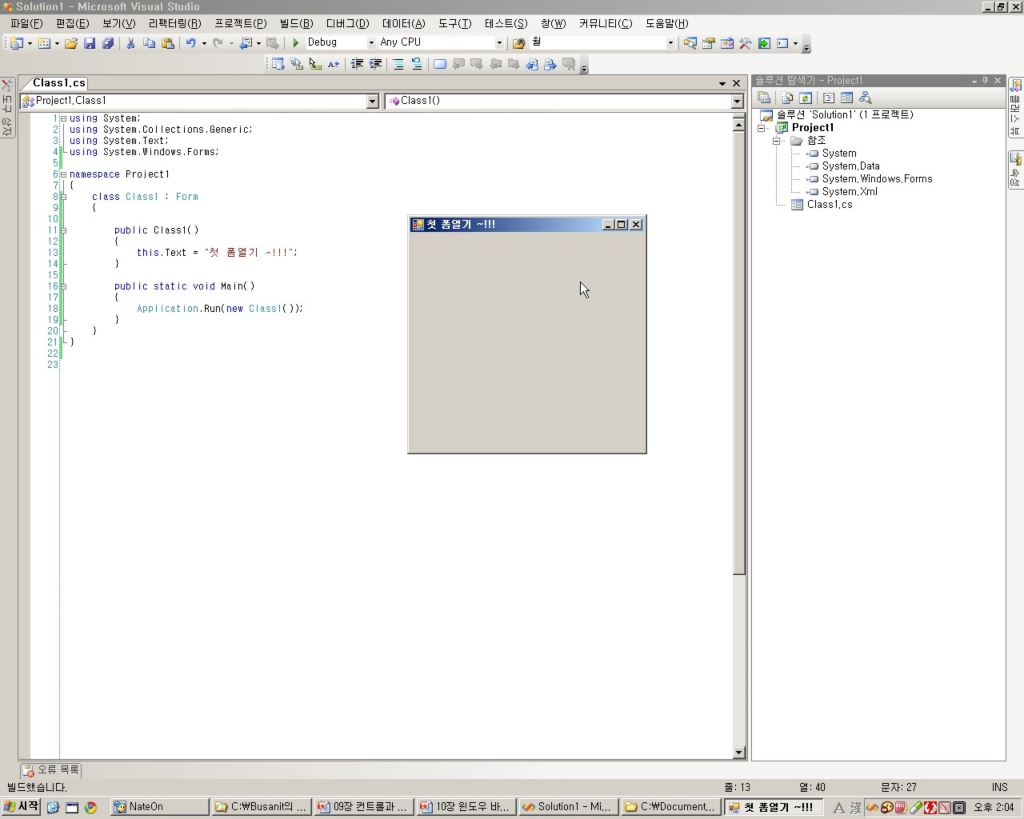The height and width of the screenshot is (819, 1024).
Task: Click the Navigate Backward icon
Action: pos(246,43)
